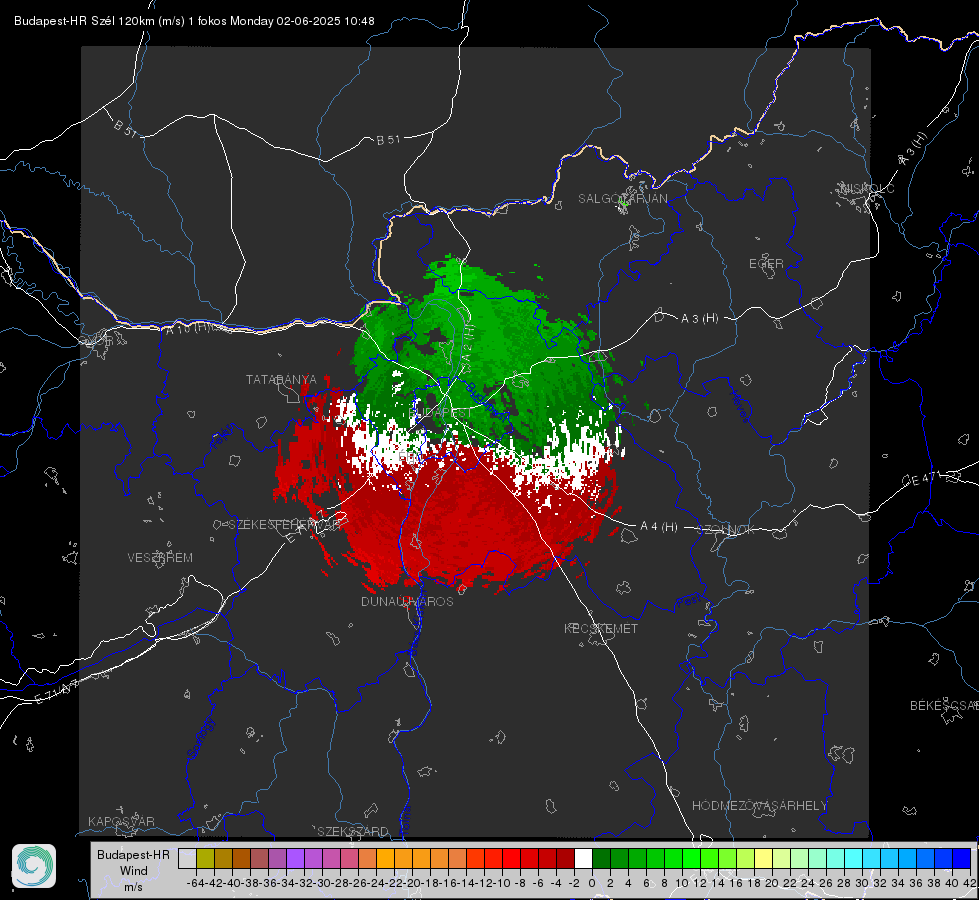Click the SALGÓTARJÁN city label

[622, 199]
